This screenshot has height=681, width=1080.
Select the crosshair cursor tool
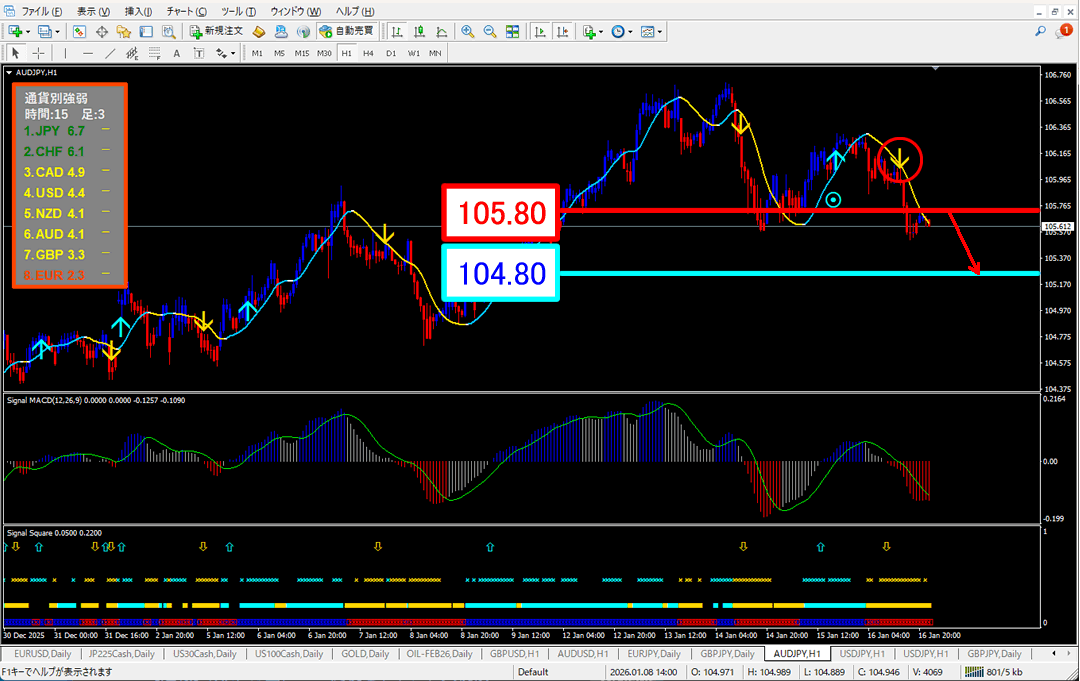[x=38, y=53]
